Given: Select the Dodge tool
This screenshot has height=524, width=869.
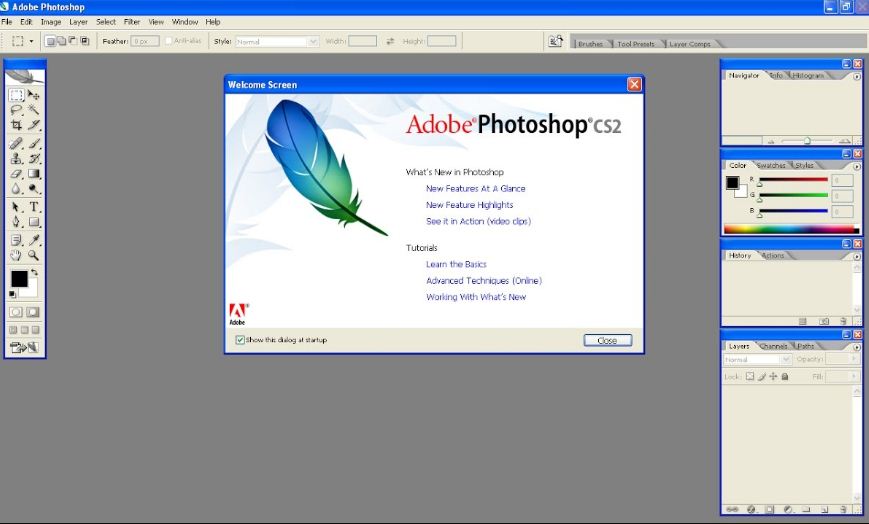Looking at the screenshot, I should 34,189.
